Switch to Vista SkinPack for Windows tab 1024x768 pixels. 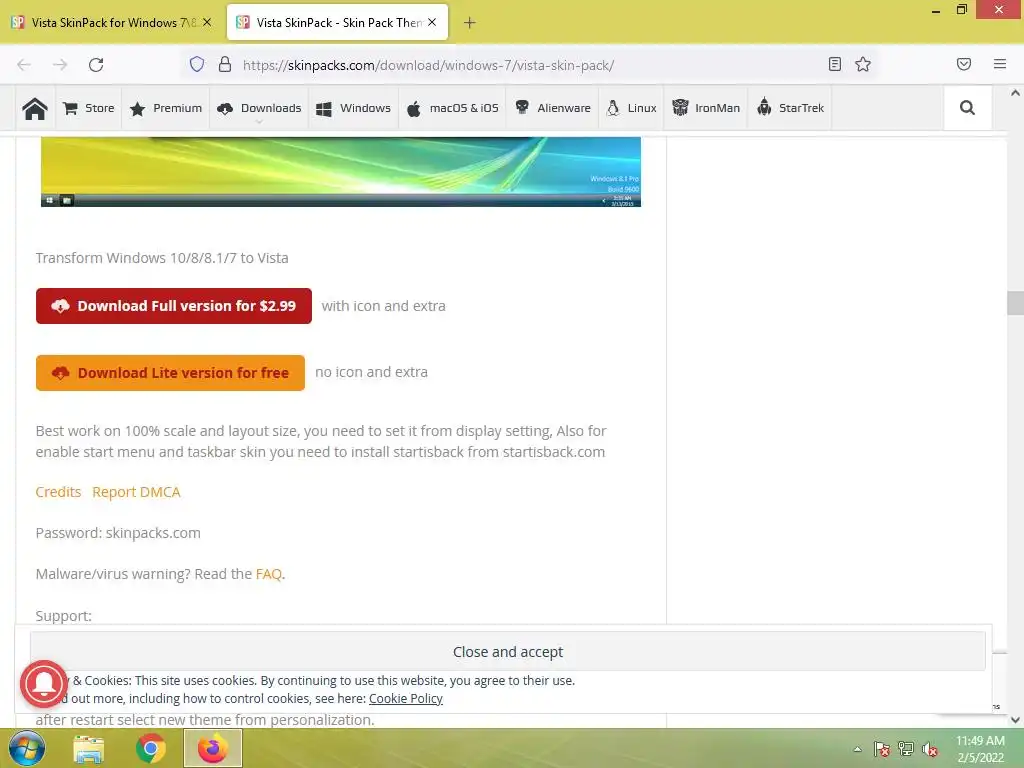[112, 22]
